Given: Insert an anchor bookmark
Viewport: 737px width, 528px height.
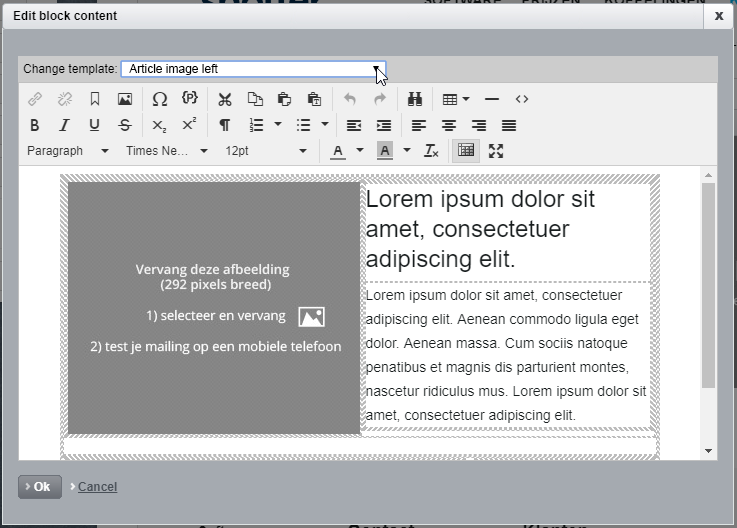Looking at the screenshot, I should [x=94, y=99].
